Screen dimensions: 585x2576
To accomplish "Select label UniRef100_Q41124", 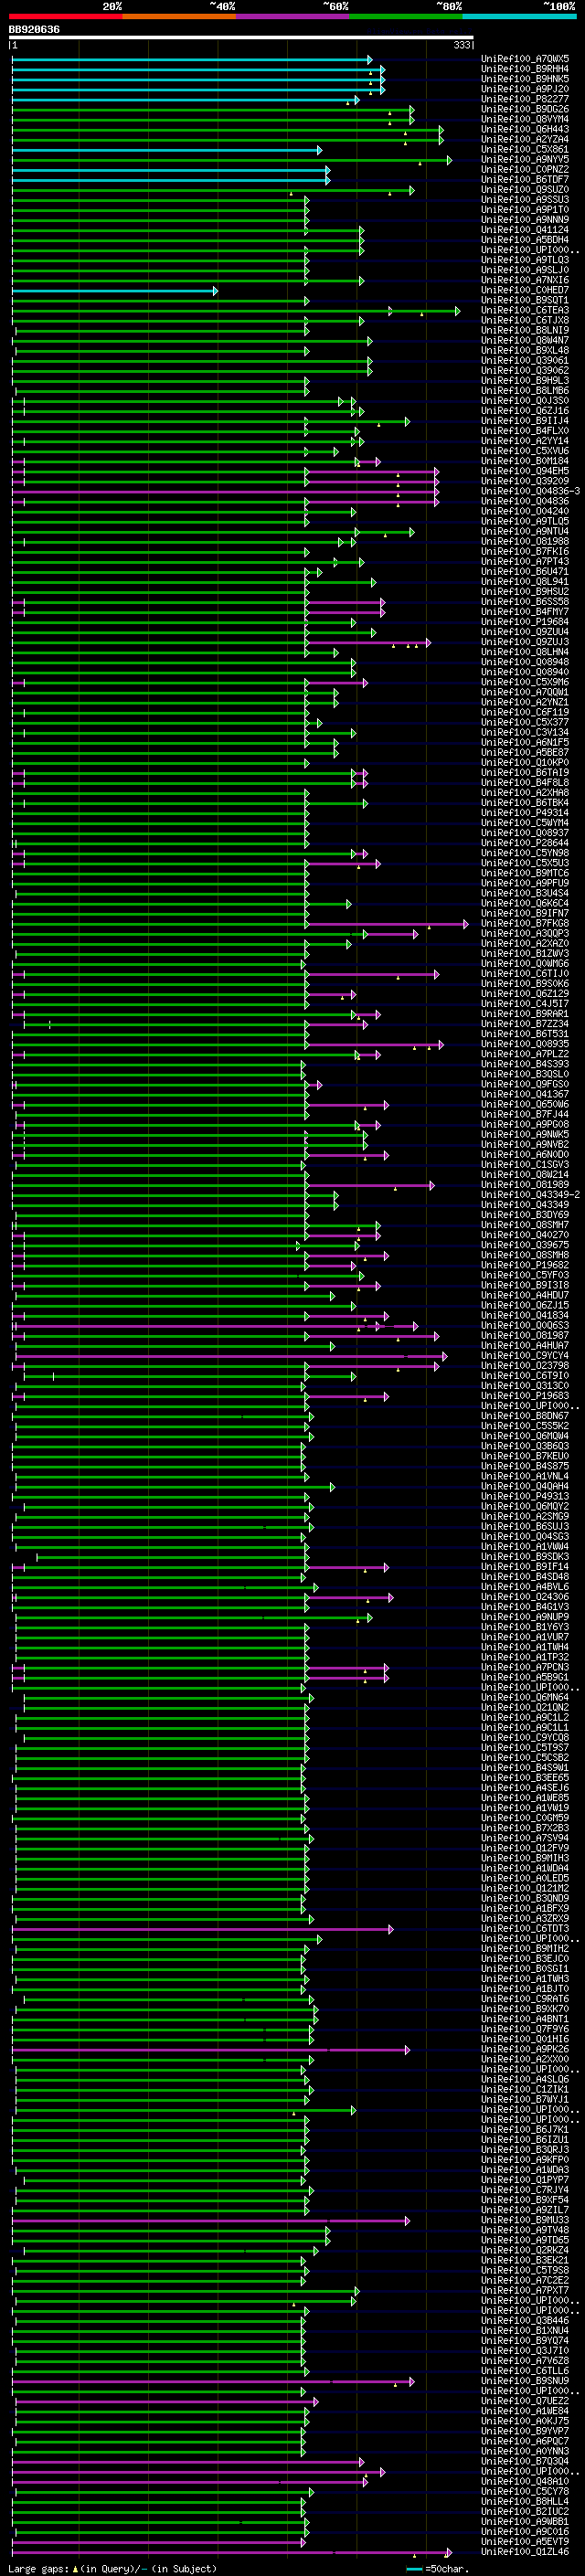I will point(525,230).
